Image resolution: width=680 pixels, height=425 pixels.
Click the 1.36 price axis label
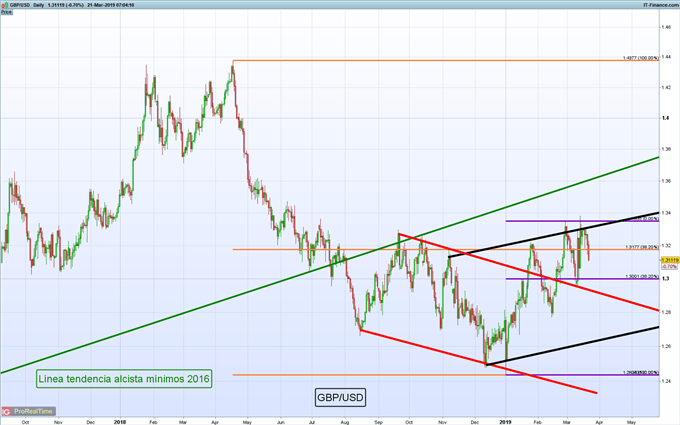tap(666, 181)
